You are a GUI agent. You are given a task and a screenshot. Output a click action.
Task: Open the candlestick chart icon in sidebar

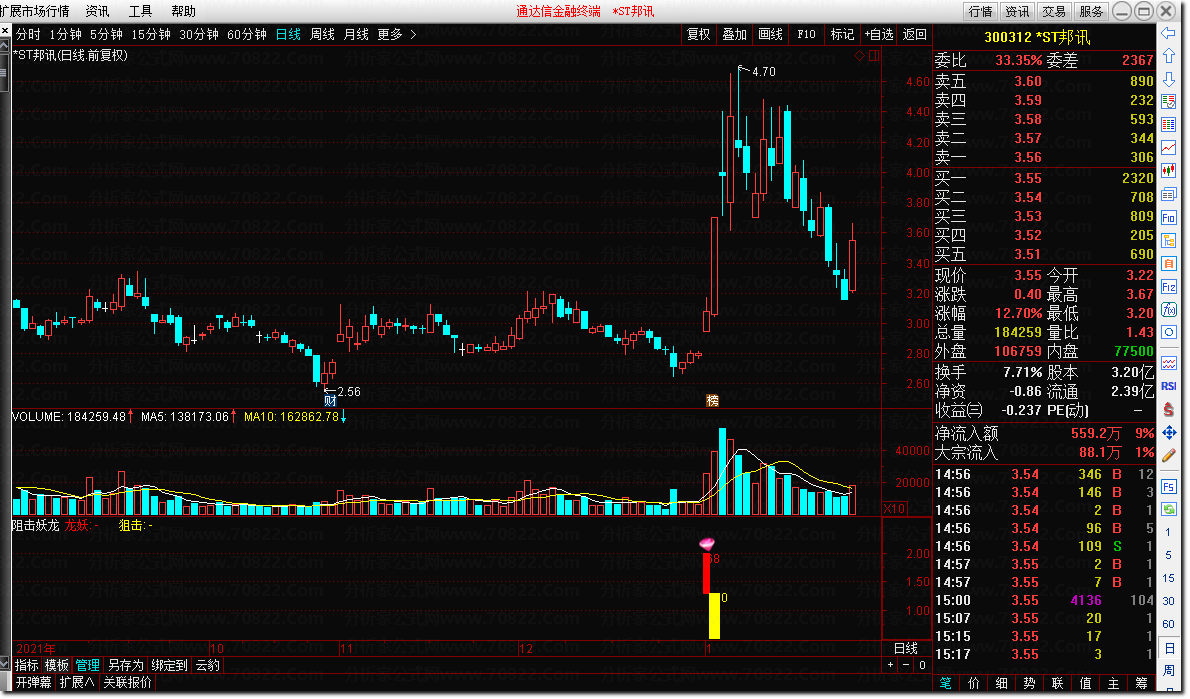[1169, 171]
